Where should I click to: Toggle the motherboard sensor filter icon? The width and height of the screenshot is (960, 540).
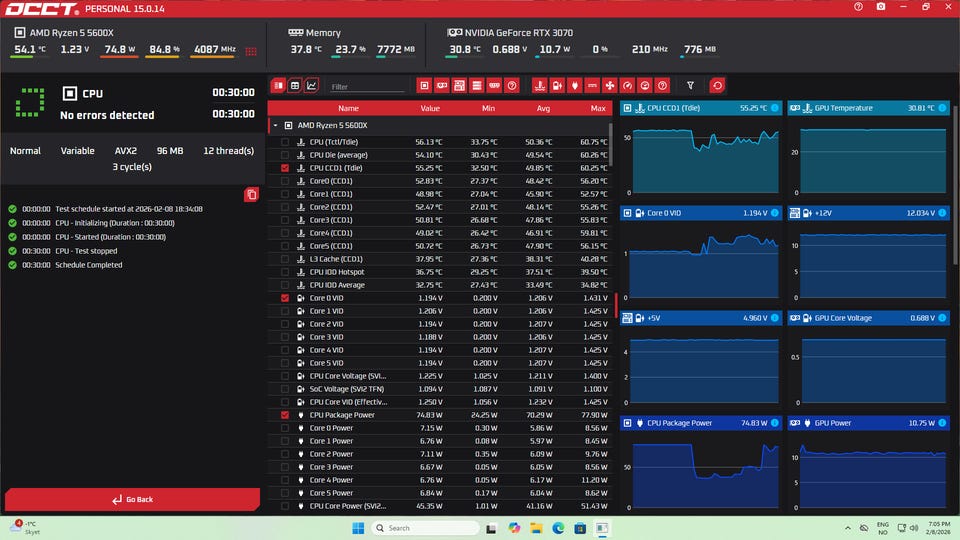click(x=459, y=86)
